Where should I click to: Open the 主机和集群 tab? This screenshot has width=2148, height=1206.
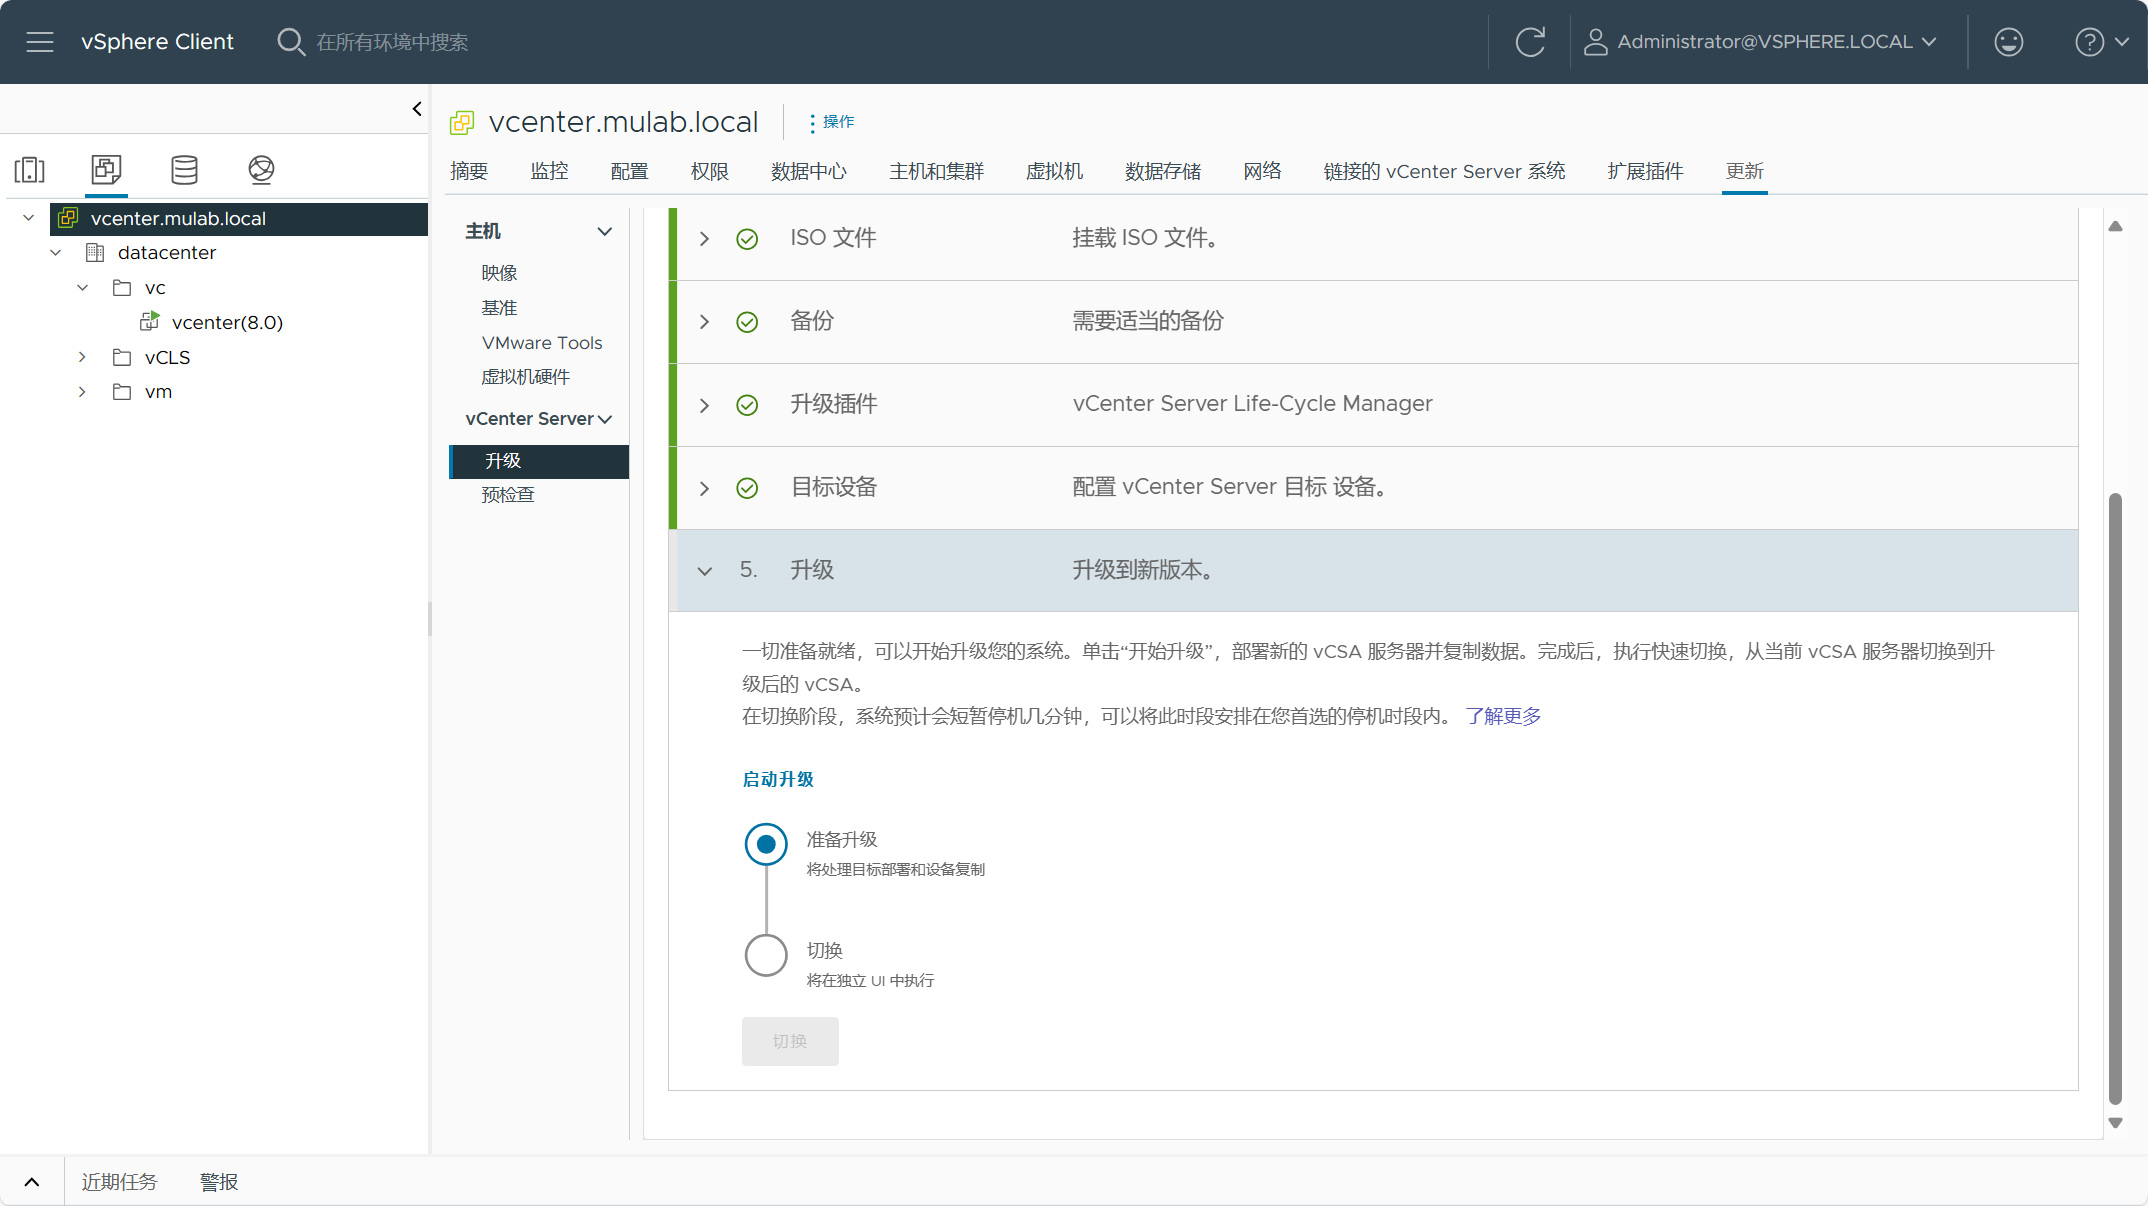[x=936, y=171]
